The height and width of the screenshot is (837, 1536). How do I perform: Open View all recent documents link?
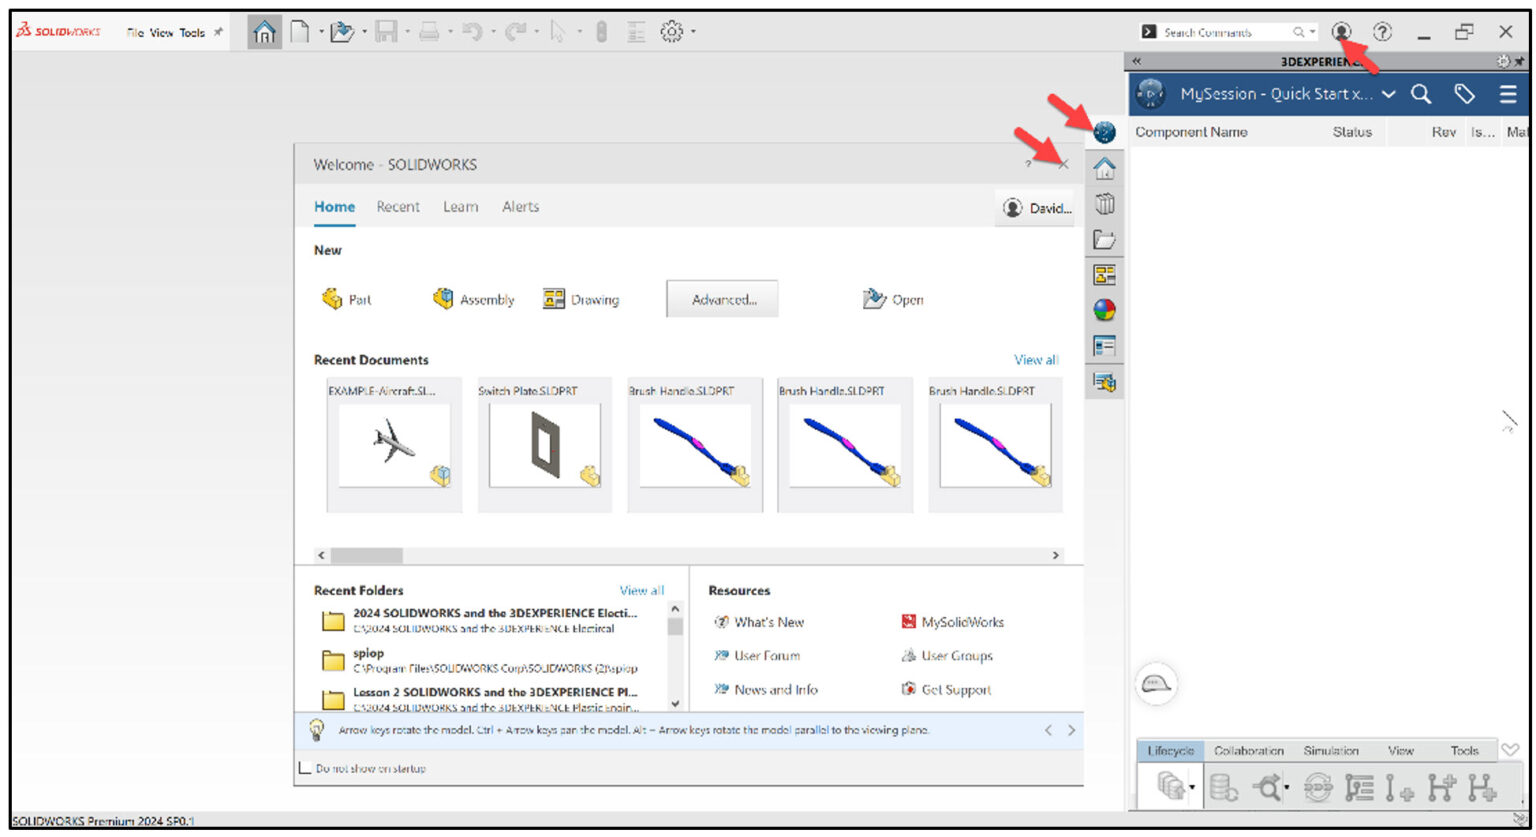[1037, 359]
